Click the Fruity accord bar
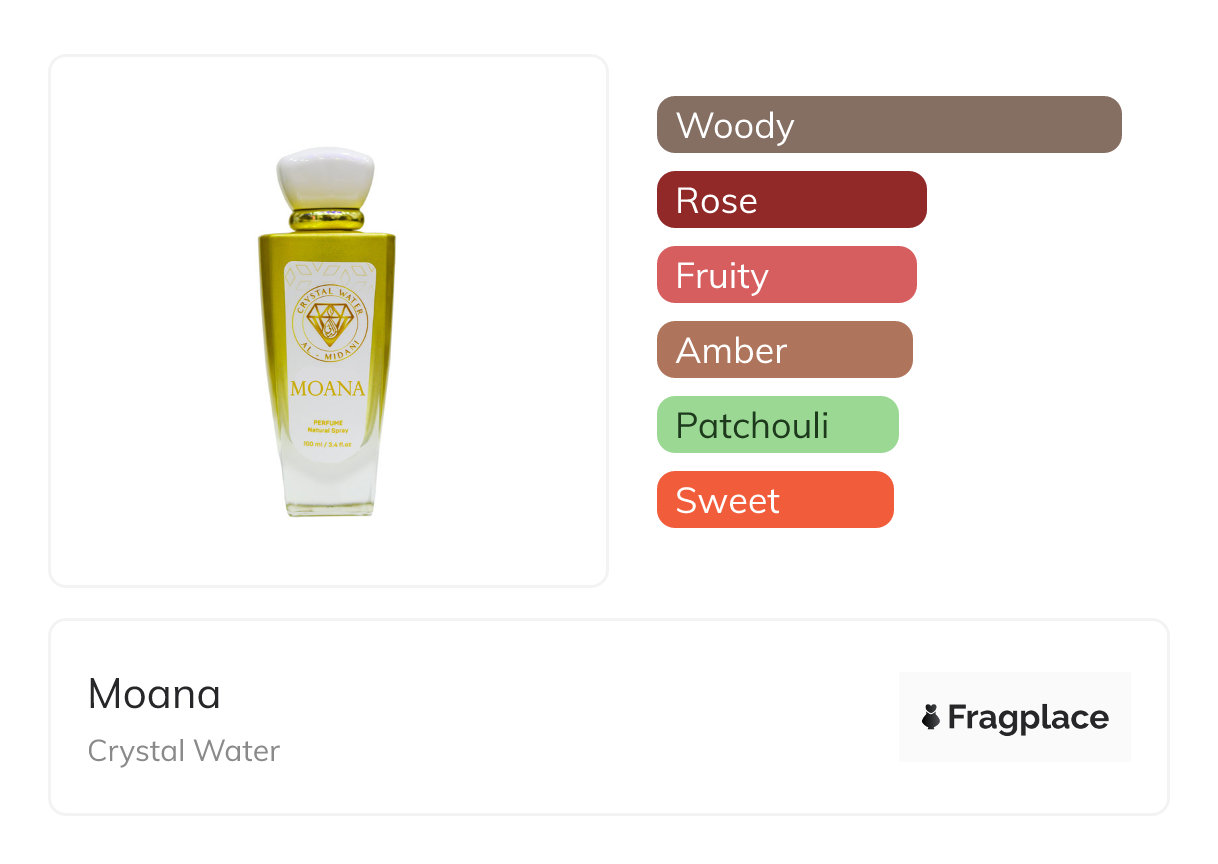Image resolution: width=1218 pixels, height=864 pixels. [x=786, y=275]
